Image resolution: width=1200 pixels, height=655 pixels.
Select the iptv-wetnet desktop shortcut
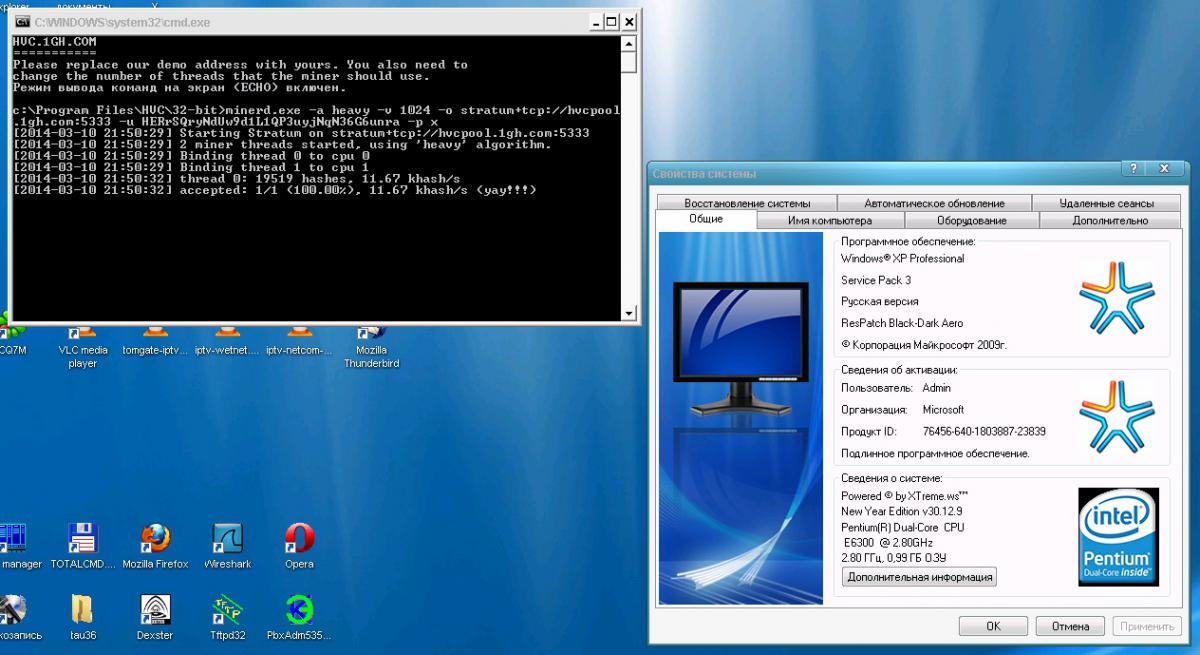pos(226,340)
